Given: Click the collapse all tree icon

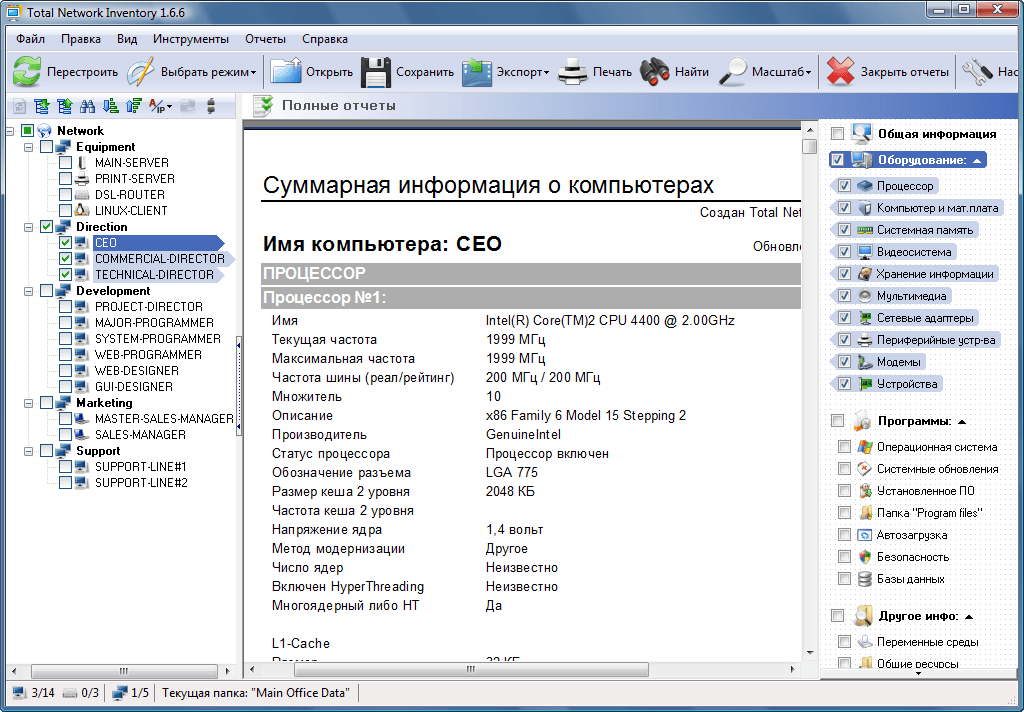Looking at the screenshot, I should (x=65, y=106).
